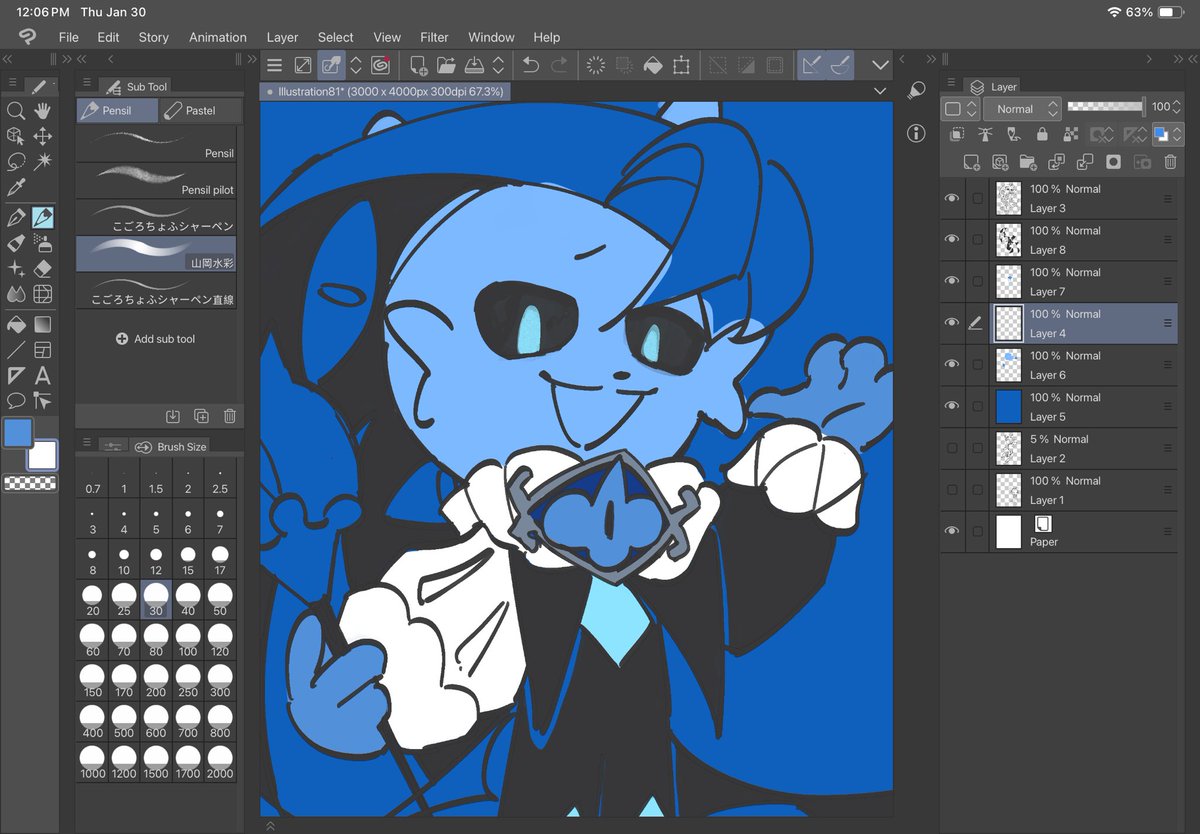Hide Layer 5 with its eye icon
The height and width of the screenshot is (834, 1200).
(952, 406)
